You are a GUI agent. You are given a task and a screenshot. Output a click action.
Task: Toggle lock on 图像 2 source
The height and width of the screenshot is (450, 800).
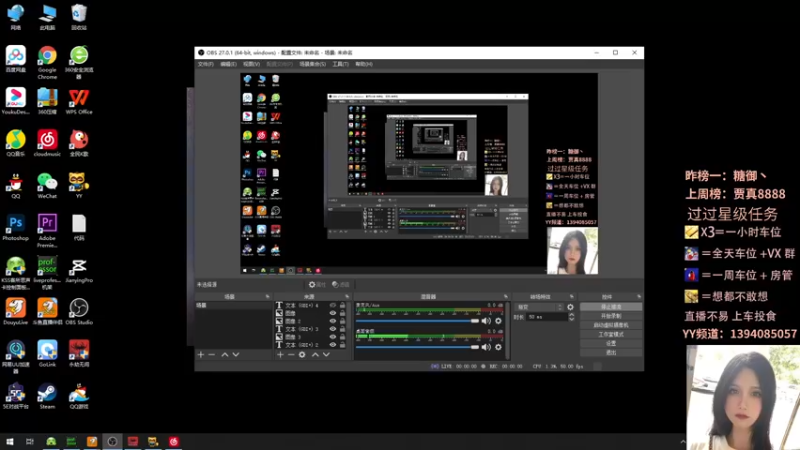click(343, 321)
